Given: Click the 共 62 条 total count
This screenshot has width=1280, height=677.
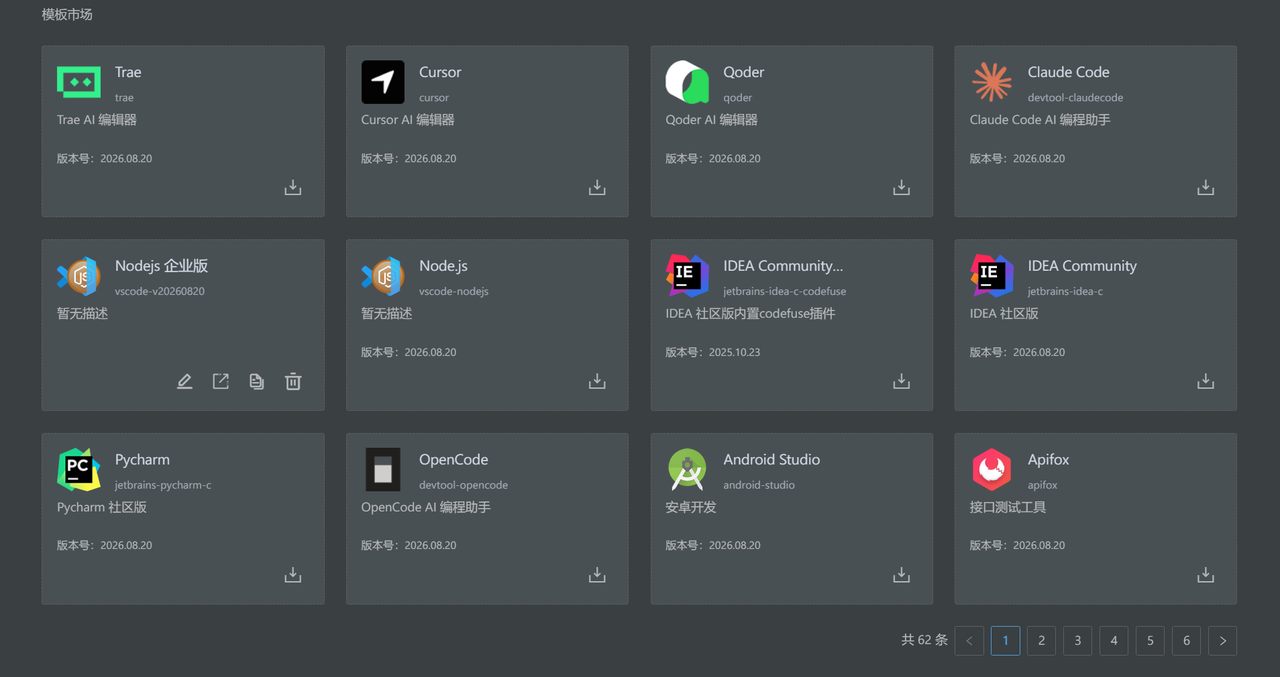Looking at the screenshot, I should coord(924,640).
